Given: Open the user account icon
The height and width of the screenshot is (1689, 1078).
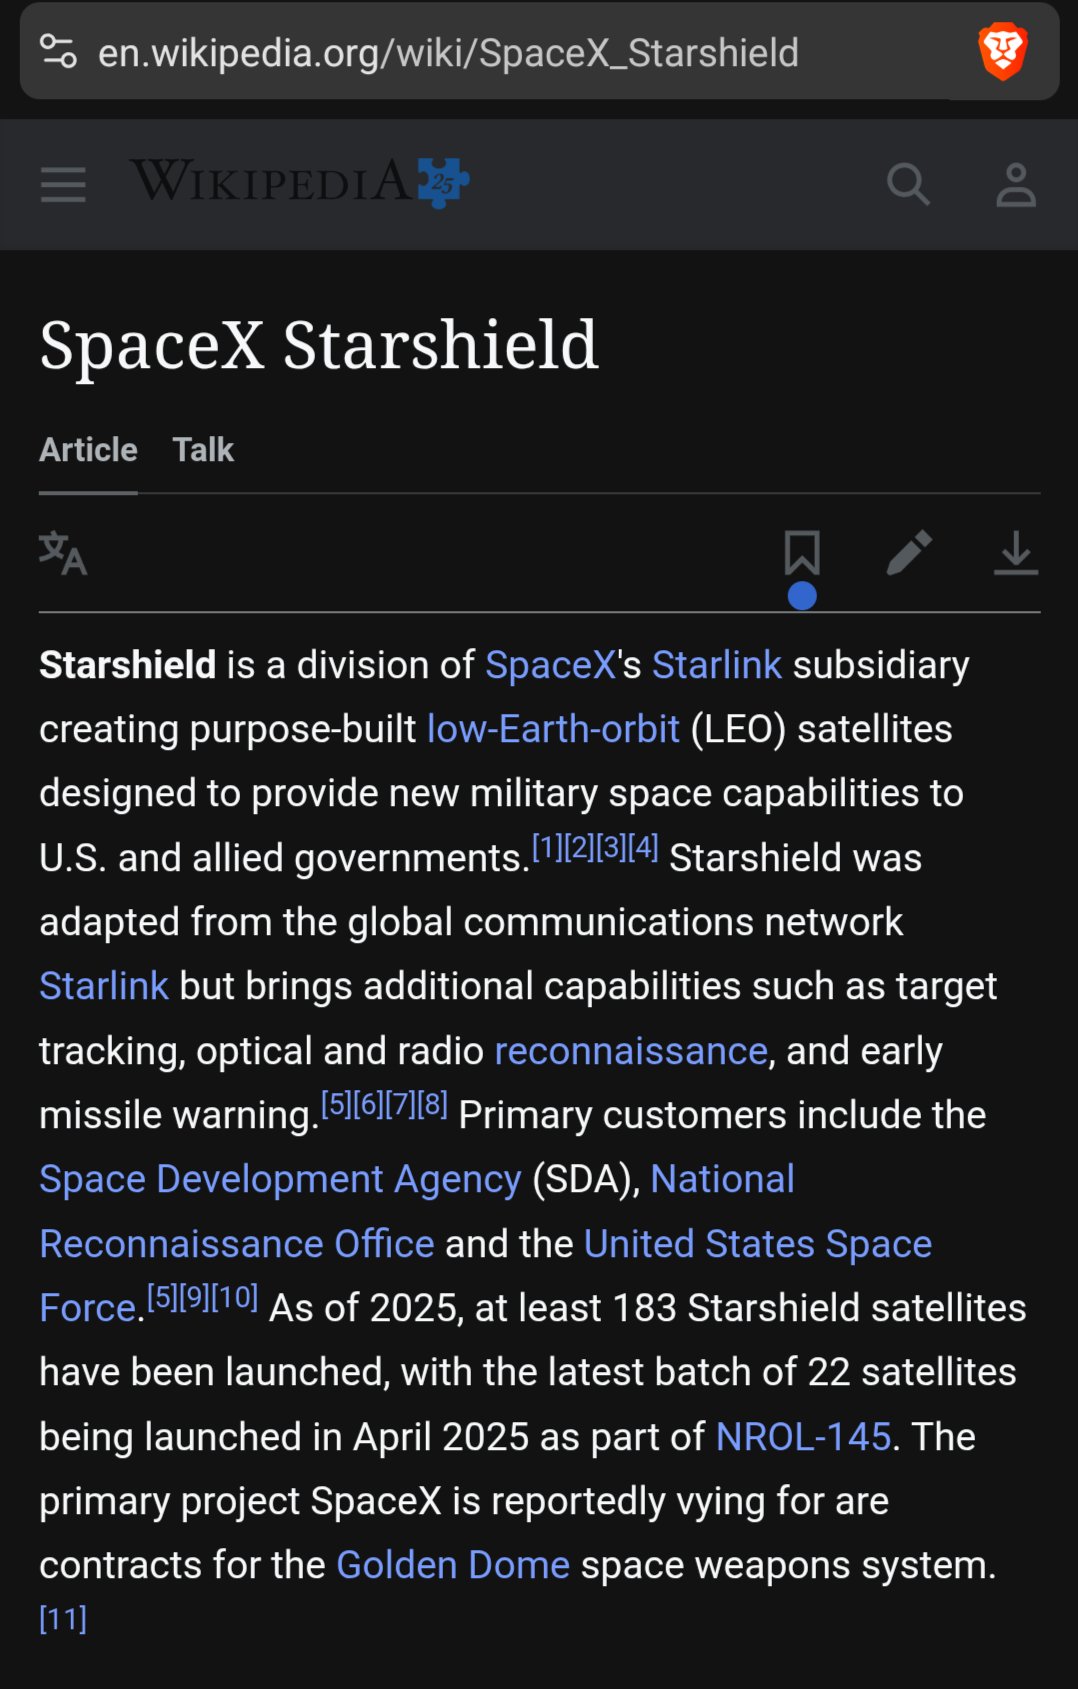Looking at the screenshot, I should click(1016, 185).
